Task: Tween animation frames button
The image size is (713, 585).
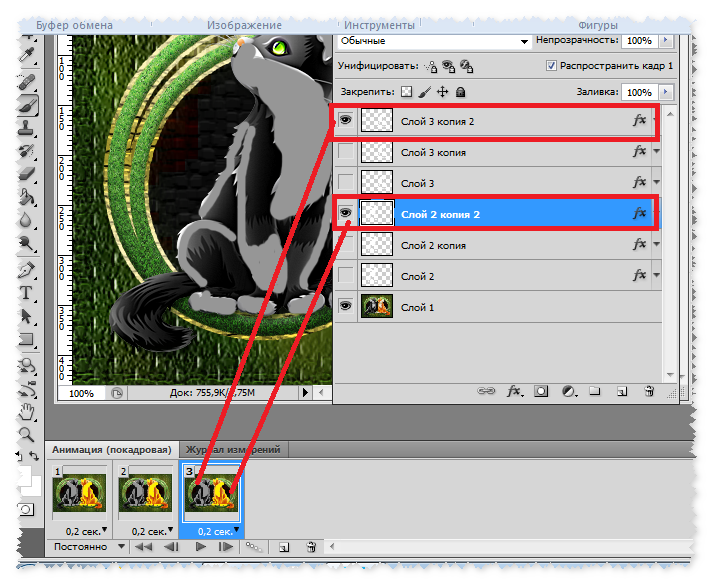Action: pyautogui.click(x=253, y=546)
